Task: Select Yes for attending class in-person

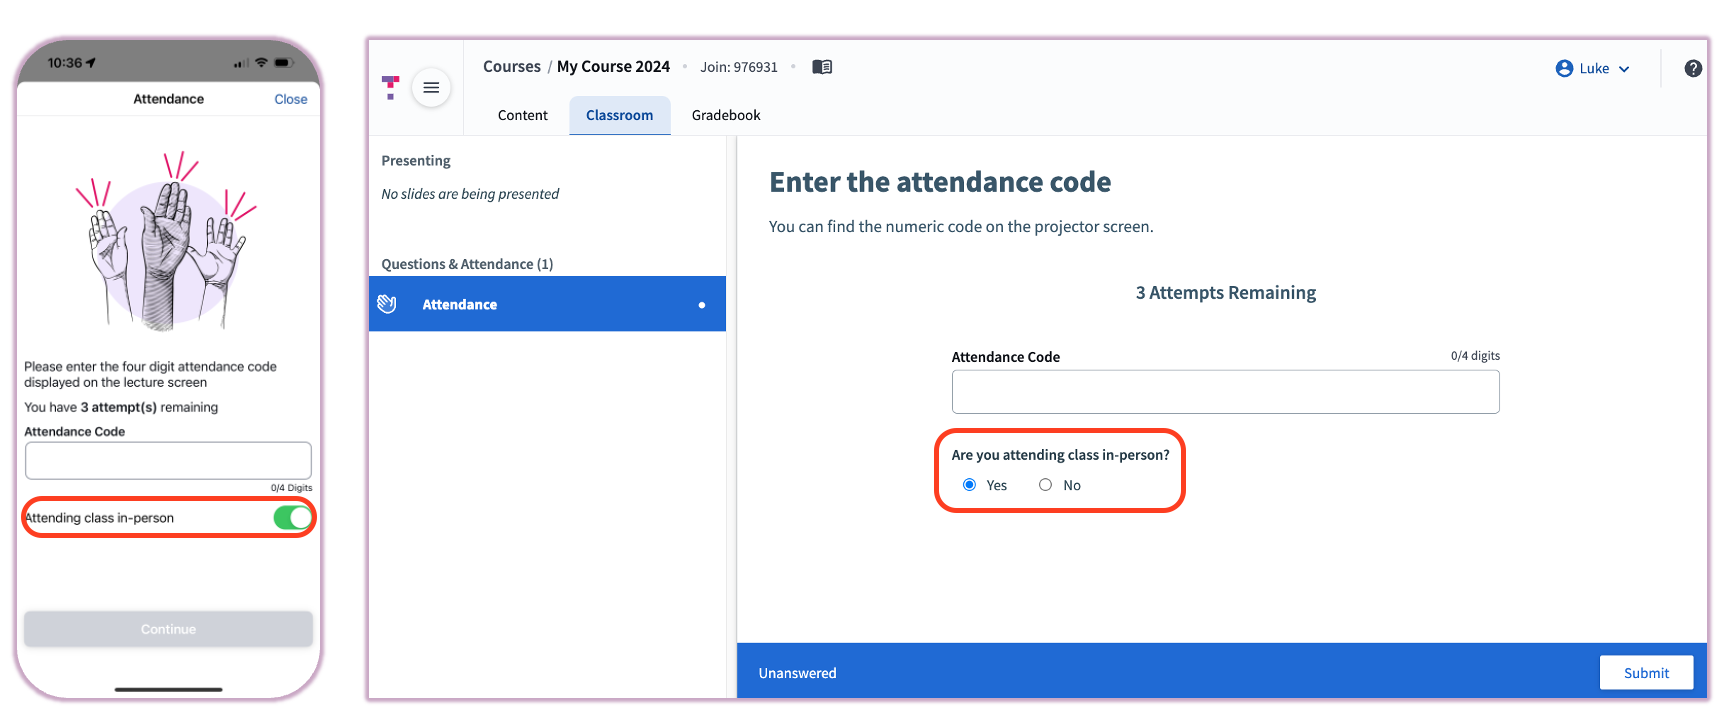Action: coord(969,485)
